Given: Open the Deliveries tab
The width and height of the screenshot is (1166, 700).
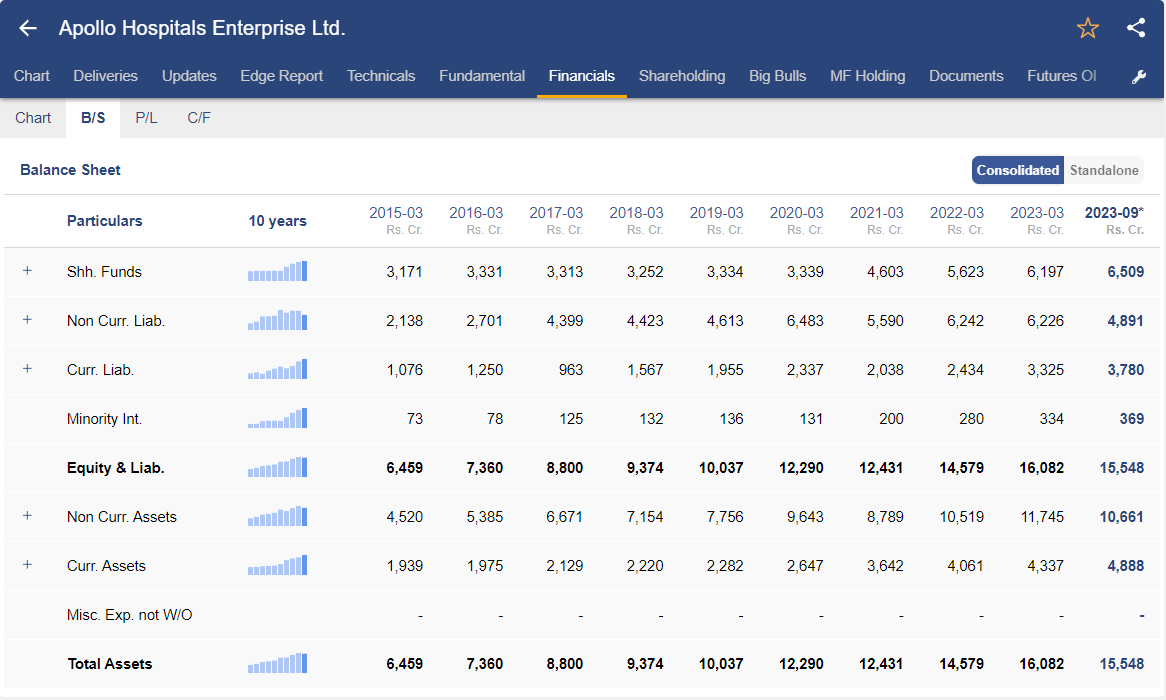Looking at the screenshot, I should click(106, 76).
